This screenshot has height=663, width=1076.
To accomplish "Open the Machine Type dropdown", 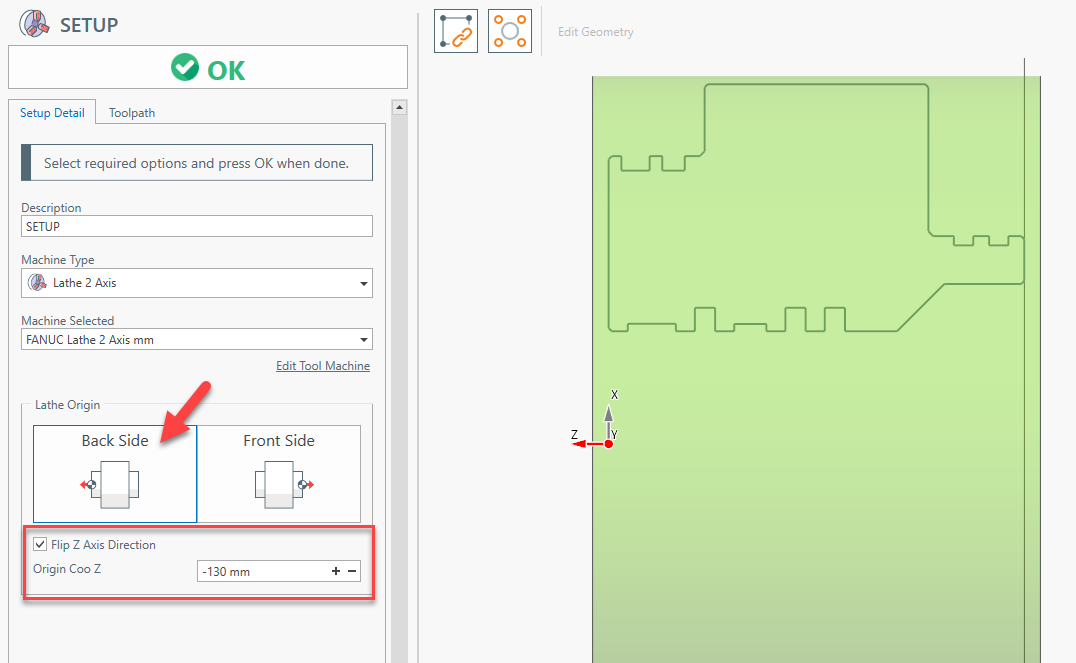I will coord(363,284).
